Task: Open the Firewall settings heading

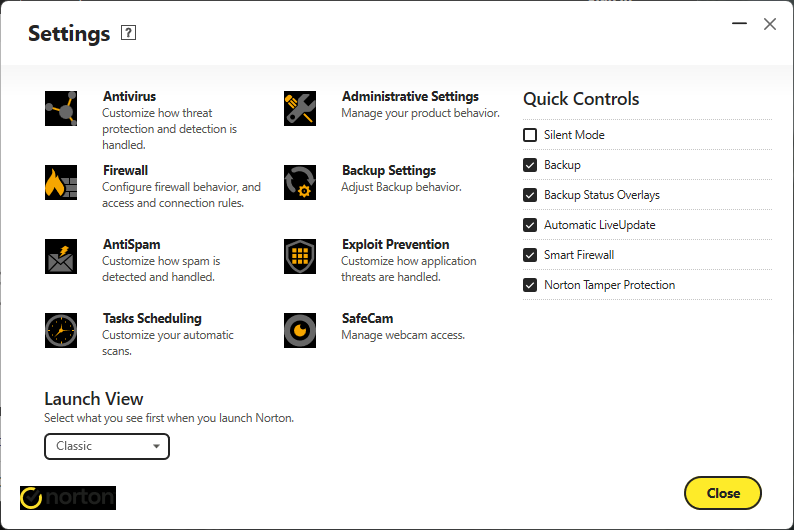Action: pyautogui.click(x=126, y=170)
